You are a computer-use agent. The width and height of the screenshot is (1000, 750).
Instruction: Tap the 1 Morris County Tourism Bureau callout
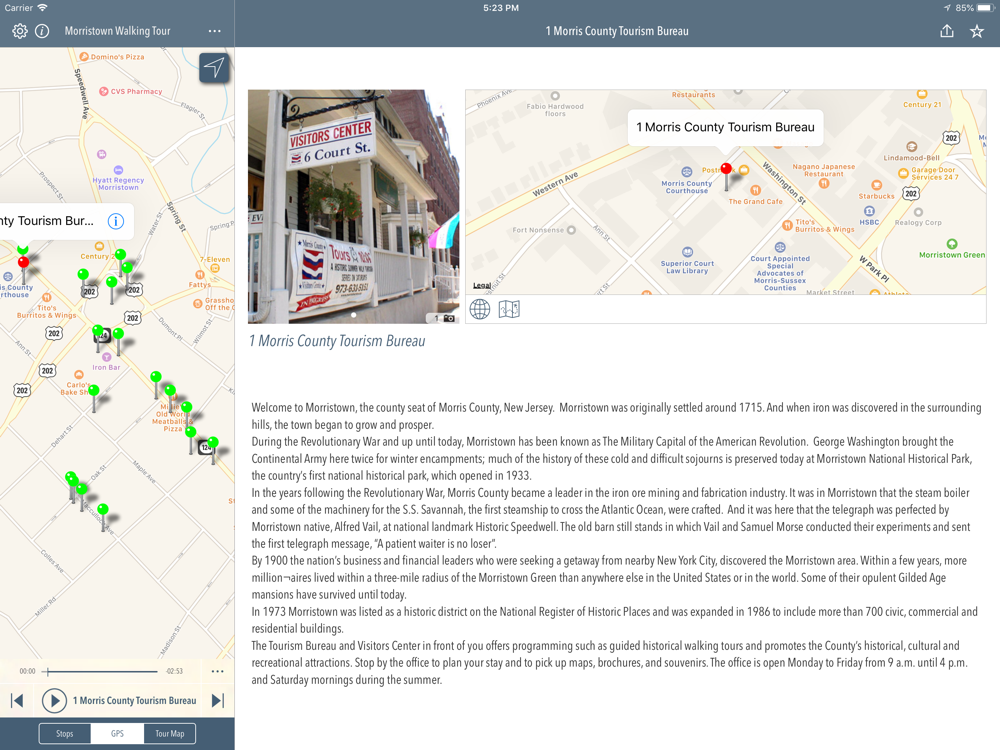click(725, 127)
